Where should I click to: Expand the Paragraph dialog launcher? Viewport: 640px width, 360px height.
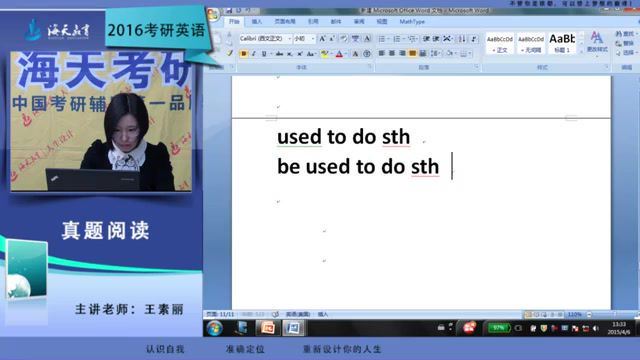pyautogui.click(x=476, y=67)
